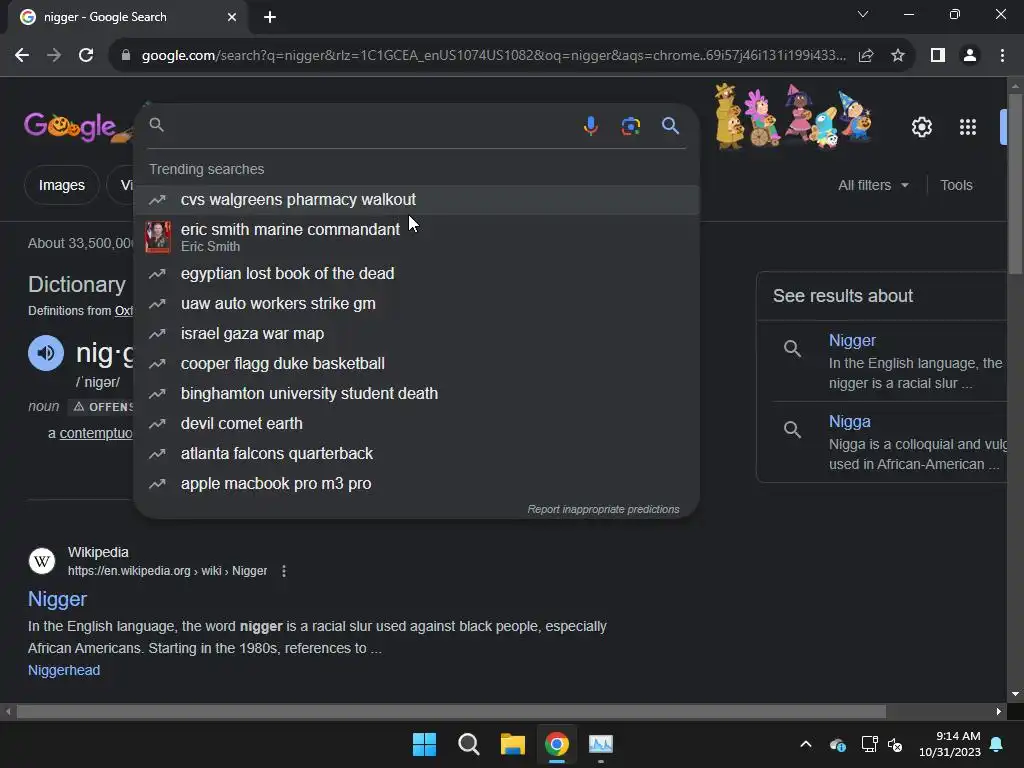Show hidden system tray icons
Screen dimensions: 1024x768
(x=806, y=744)
